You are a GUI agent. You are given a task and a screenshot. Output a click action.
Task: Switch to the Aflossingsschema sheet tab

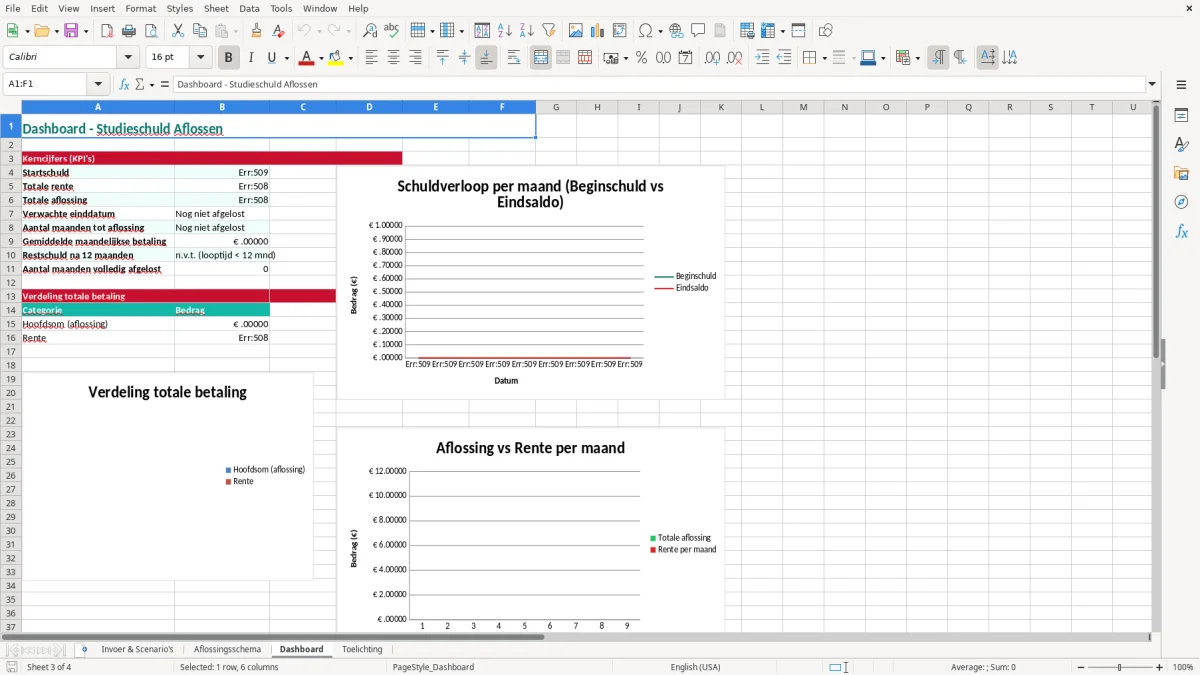pos(227,649)
